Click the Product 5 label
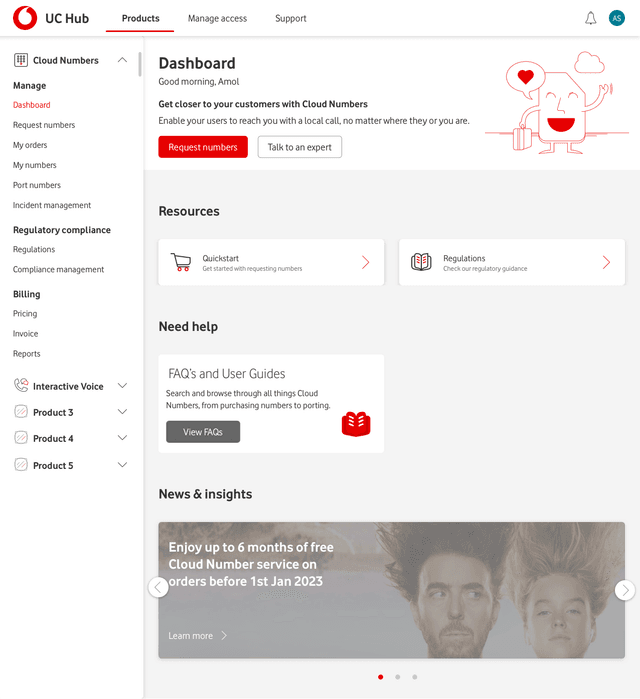Image resolution: width=640 pixels, height=699 pixels. tap(53, 465)
